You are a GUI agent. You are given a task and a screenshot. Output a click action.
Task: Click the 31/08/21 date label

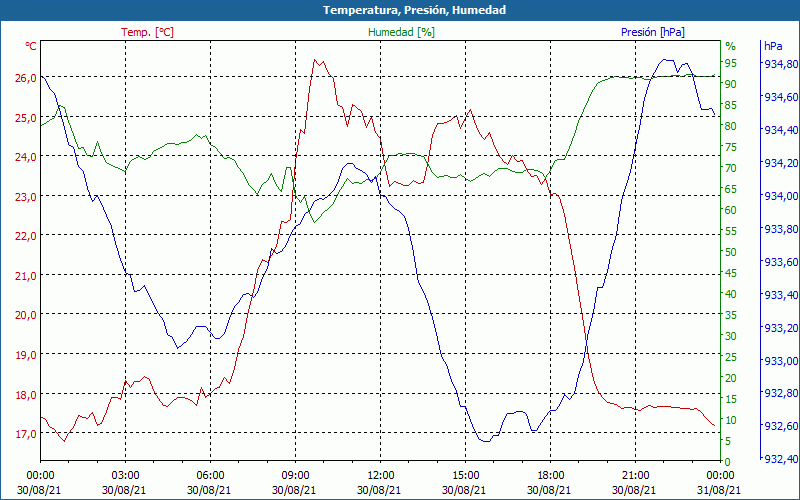point(719,490)
